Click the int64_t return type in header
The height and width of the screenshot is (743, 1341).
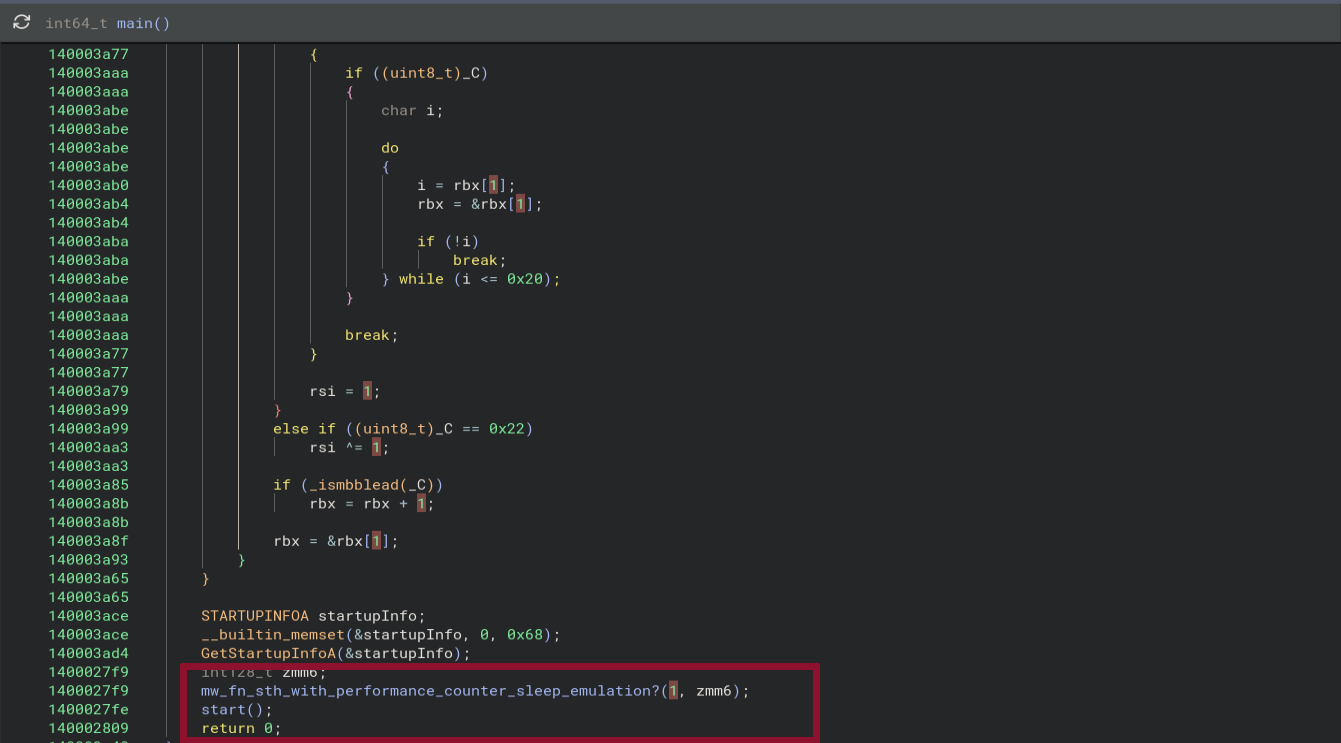(76, 23)
